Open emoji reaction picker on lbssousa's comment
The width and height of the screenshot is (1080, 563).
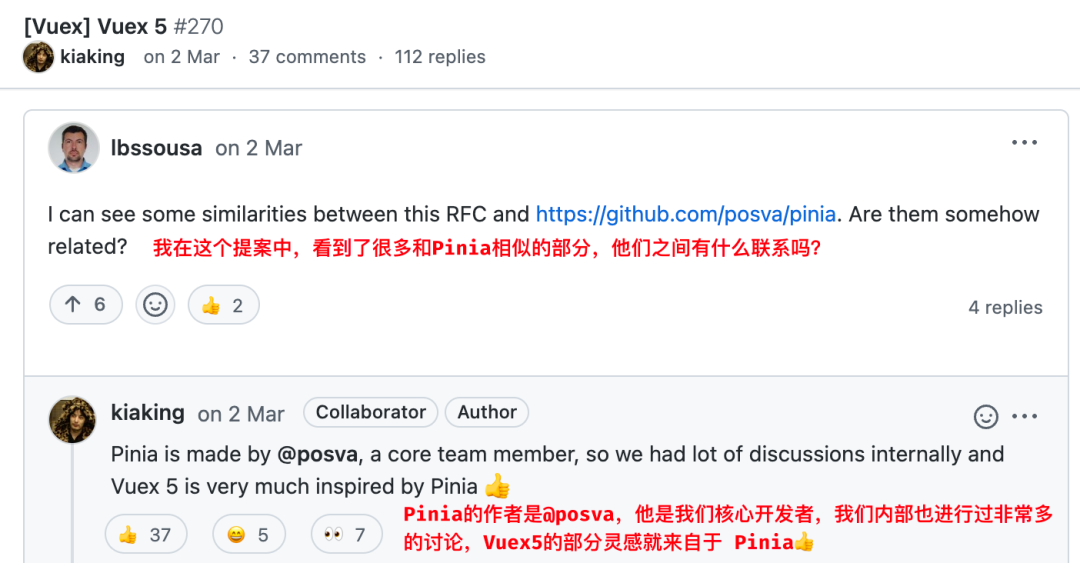[155, 305]
